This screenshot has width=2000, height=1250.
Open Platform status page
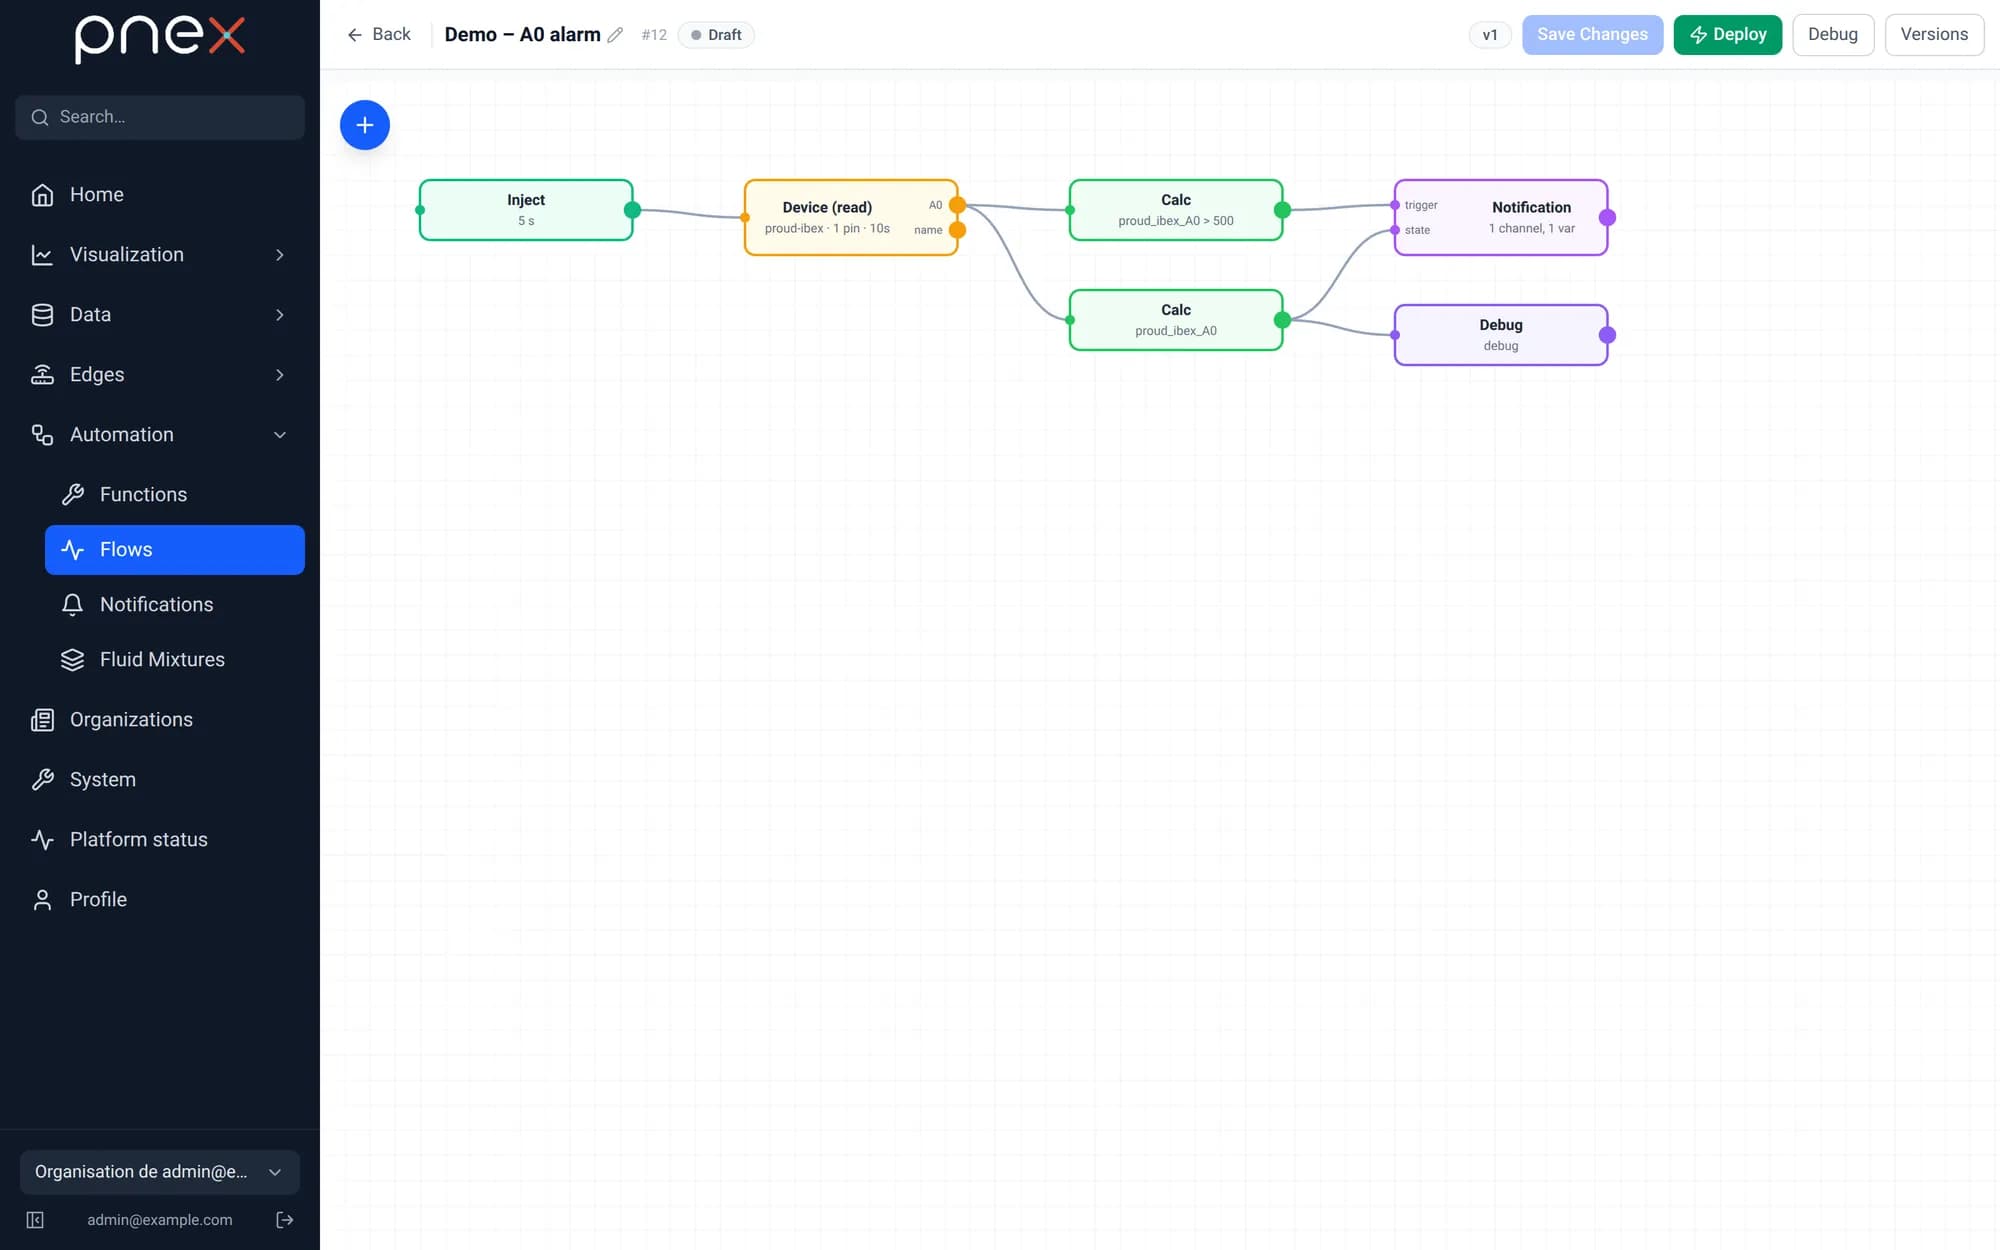[x=160, y=840]
